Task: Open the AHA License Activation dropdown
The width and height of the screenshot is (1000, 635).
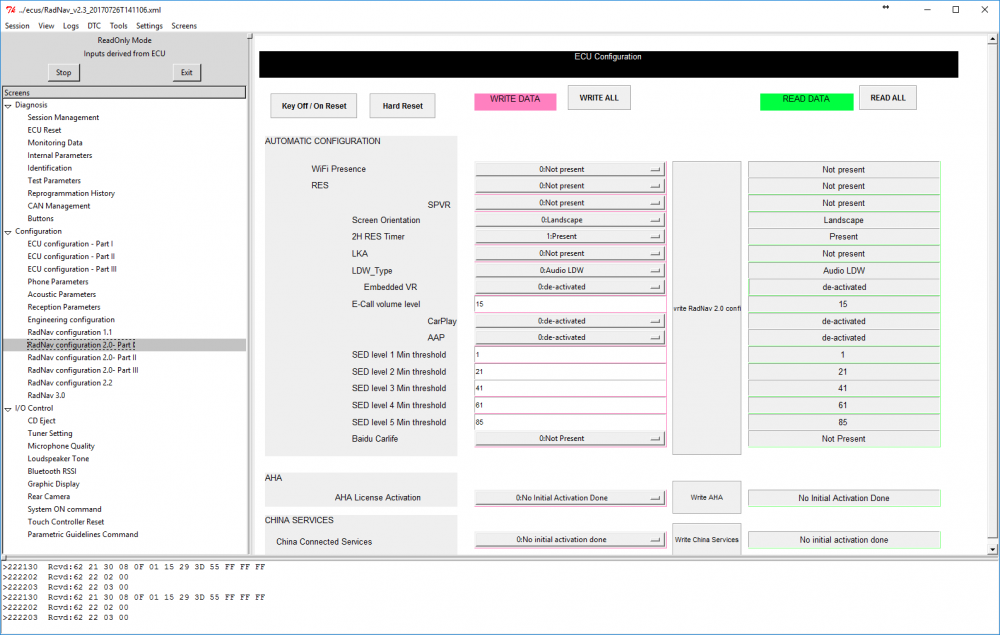Action: tap(569, 498)
